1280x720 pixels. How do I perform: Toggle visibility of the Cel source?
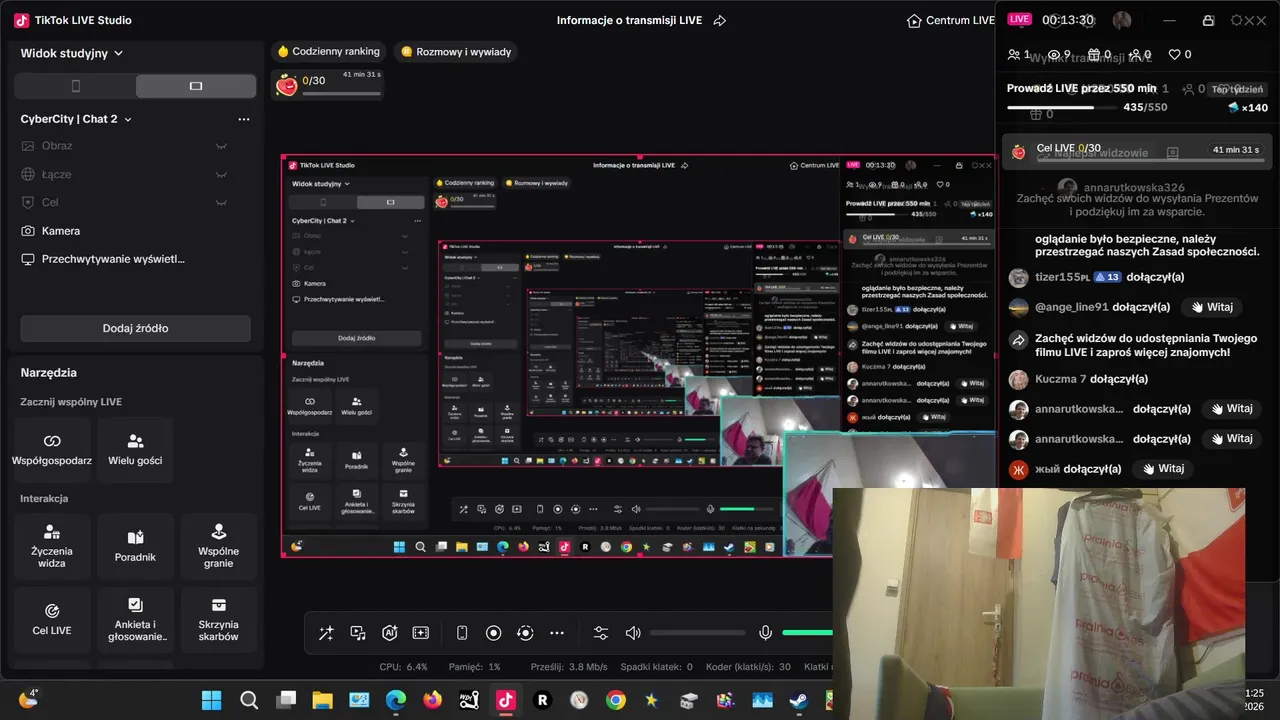click(x=221, y=202)
